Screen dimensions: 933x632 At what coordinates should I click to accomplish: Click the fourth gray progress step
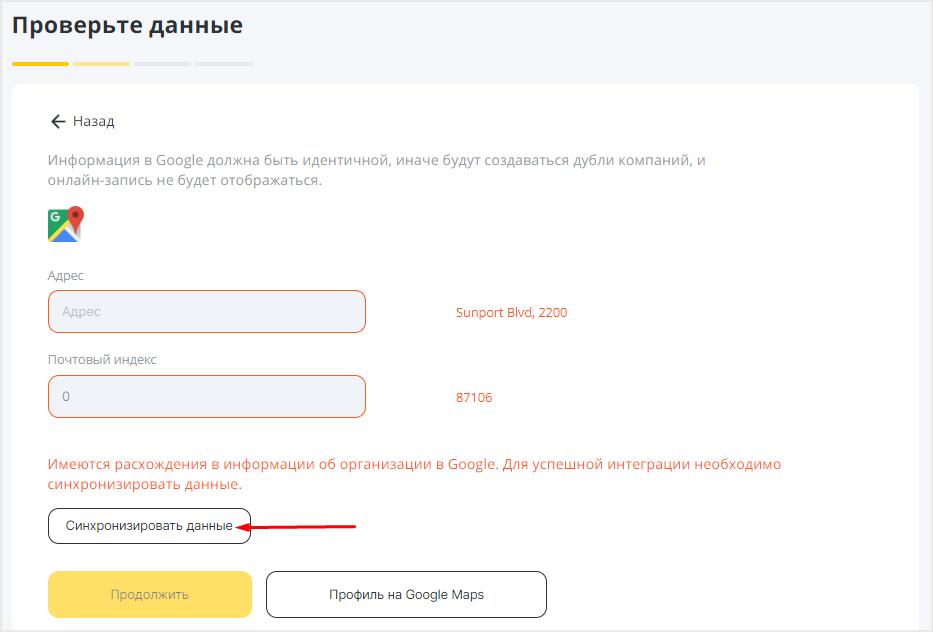[224, 64]
